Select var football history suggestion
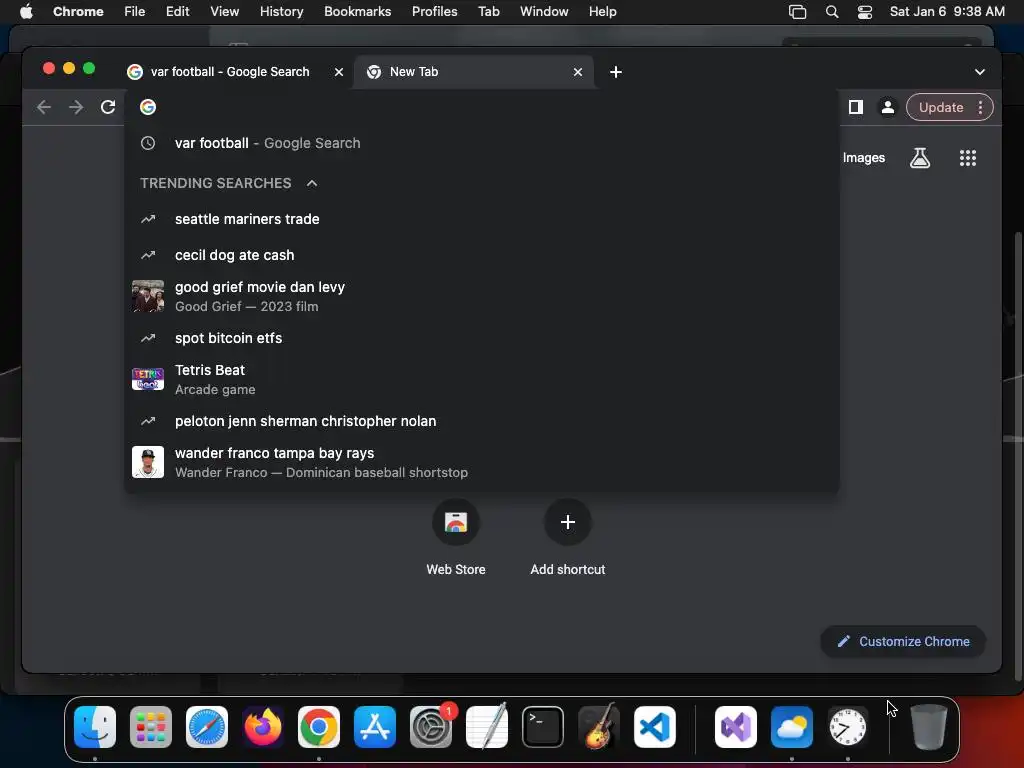The height and width of the screenshot is (768, 1024). [481, 143]
